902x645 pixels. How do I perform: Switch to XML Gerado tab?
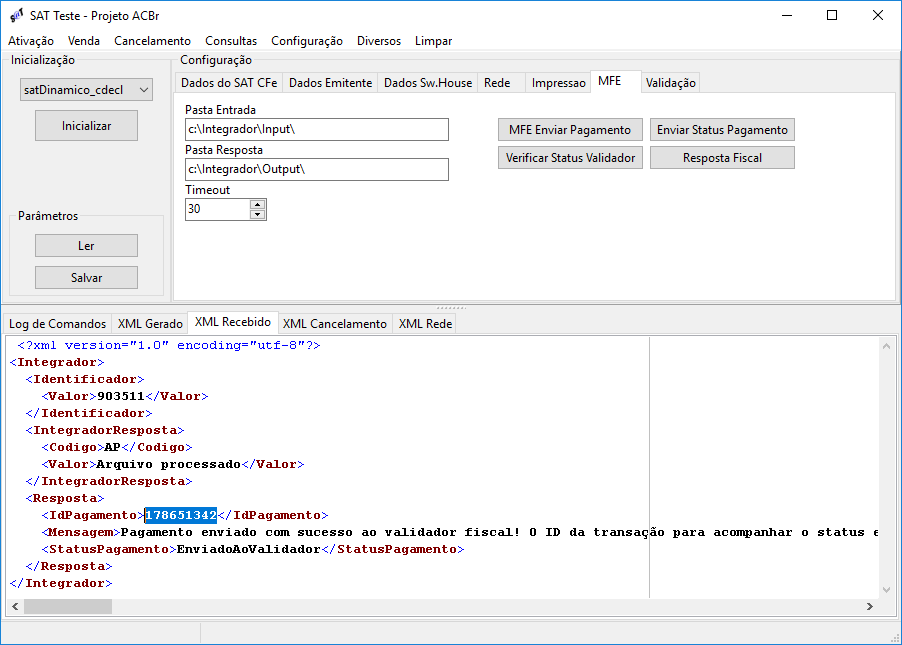150,324
